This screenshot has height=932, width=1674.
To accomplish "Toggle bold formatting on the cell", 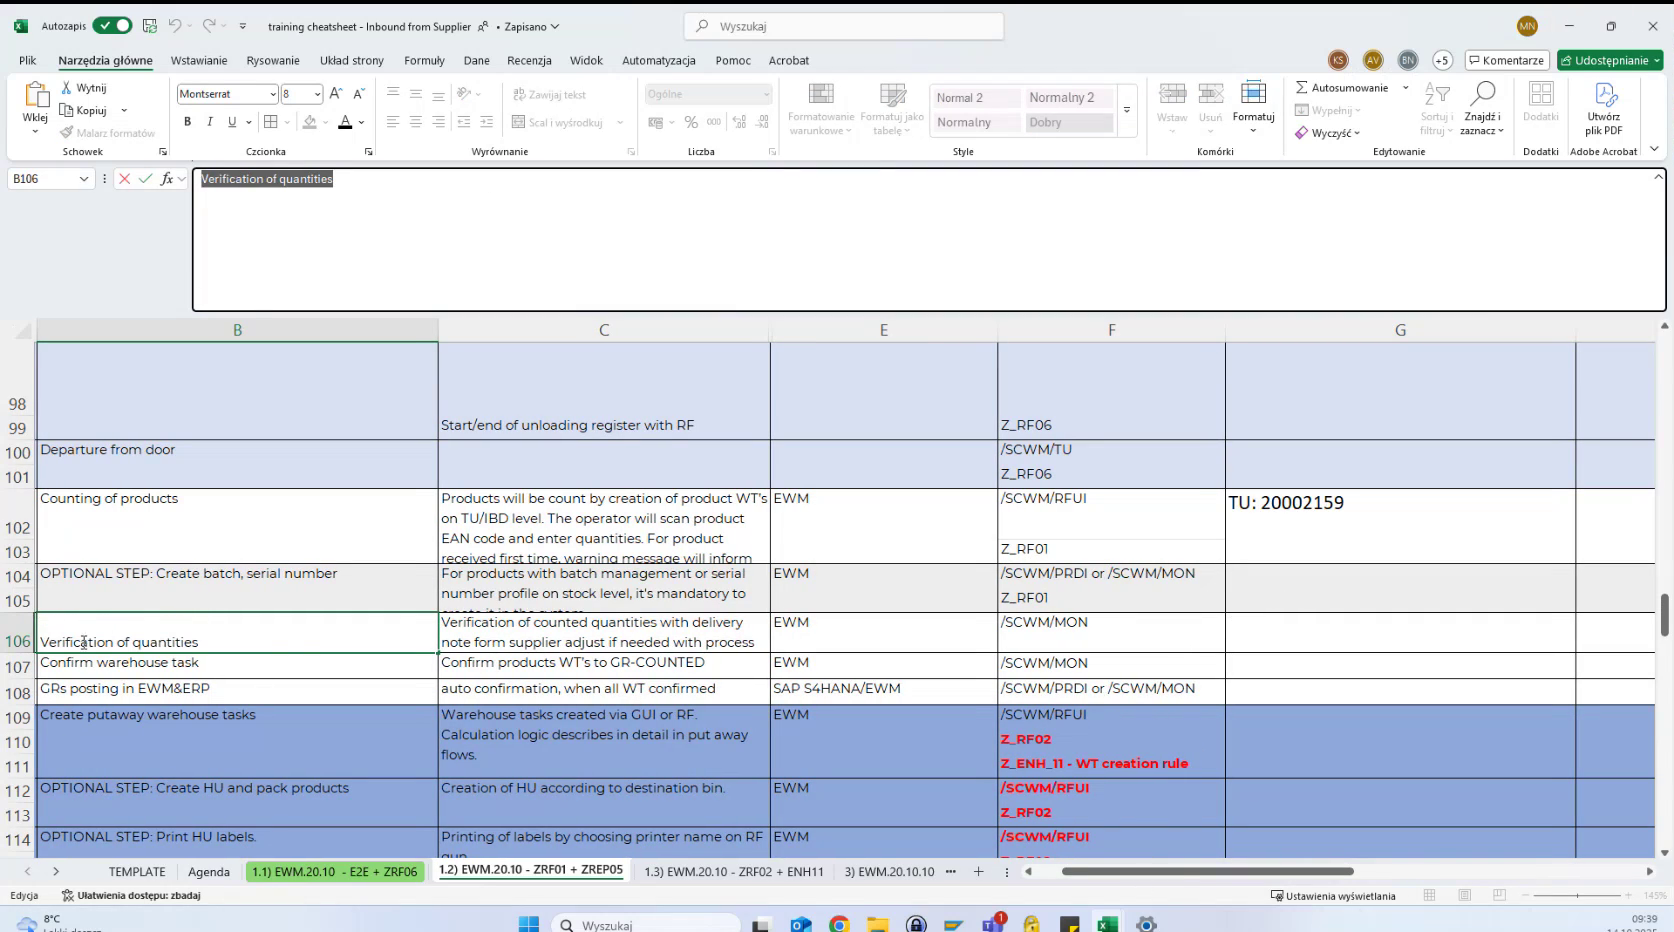I will [x=187, y=121].
